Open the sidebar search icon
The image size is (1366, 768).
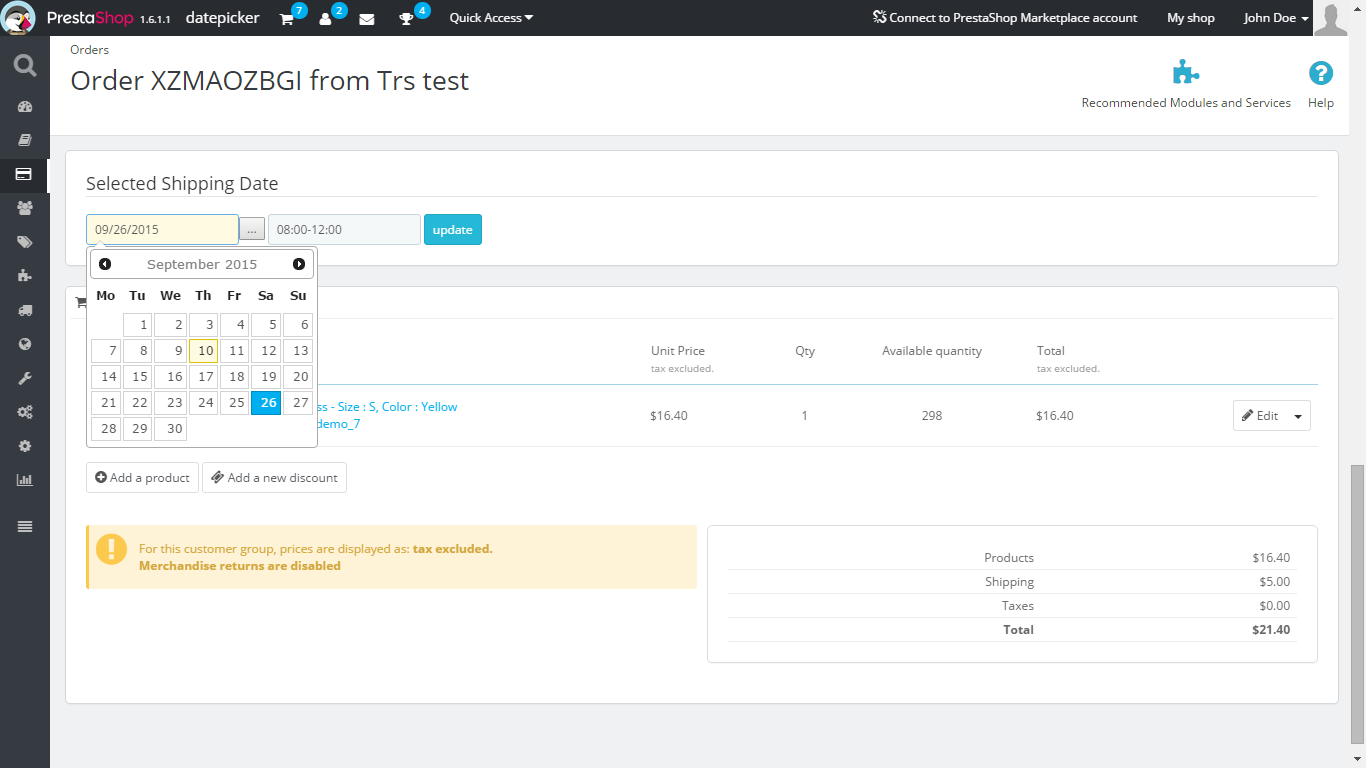coord(25,66)
